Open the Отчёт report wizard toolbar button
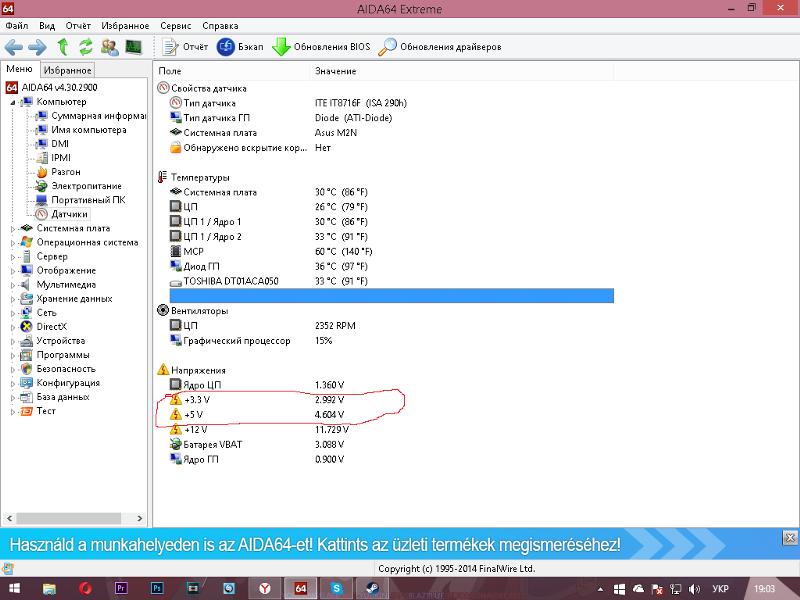The height and width of the screenshot is (600, 800). [185, 47]
